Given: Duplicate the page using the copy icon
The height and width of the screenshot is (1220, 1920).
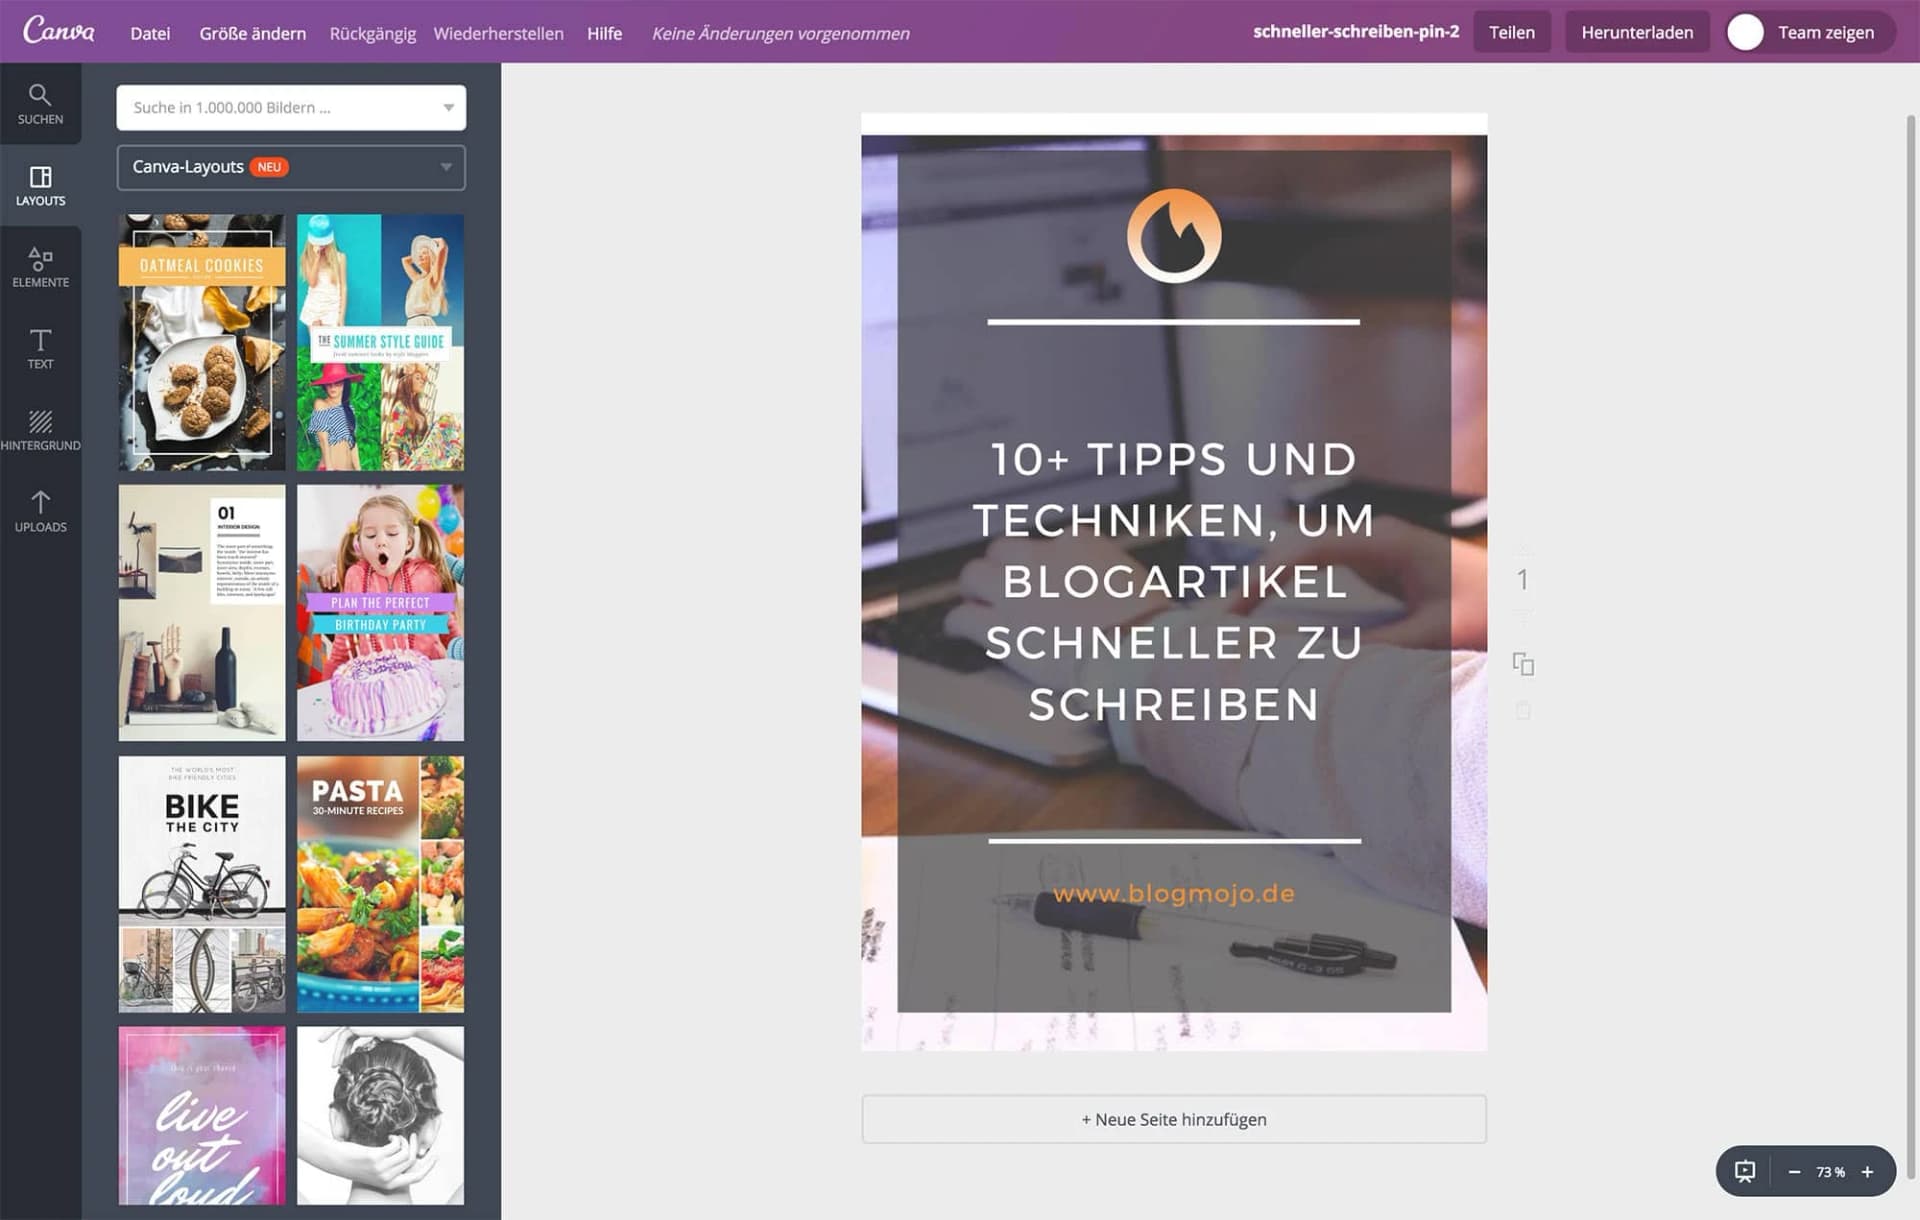Looking at the screenshot, I should pyautogui.click(x=1524, y=664).
